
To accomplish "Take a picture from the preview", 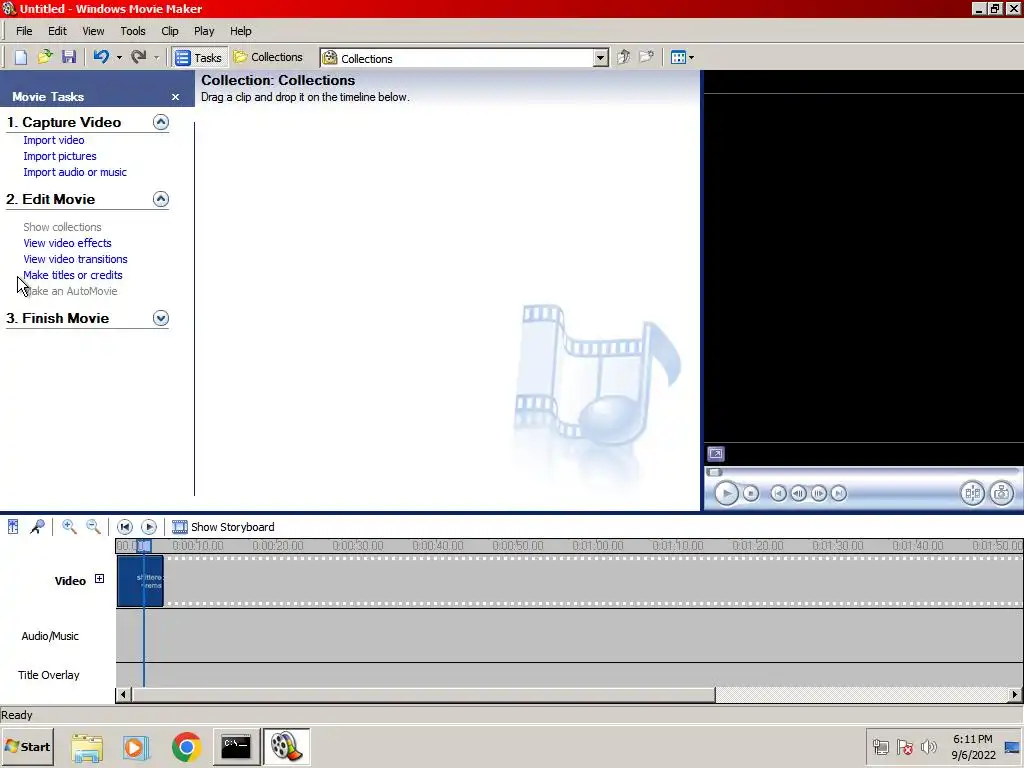I will tap(1002, 493).
